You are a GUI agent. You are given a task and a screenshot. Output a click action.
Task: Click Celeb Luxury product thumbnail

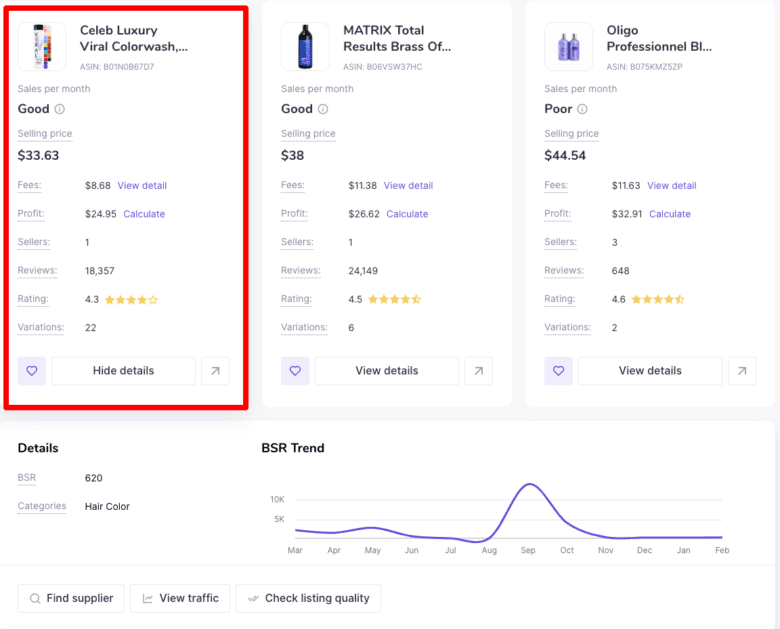[x=42, y=46]
